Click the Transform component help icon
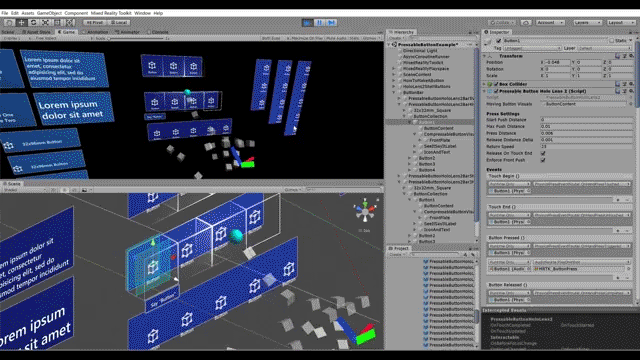The width and height of the screenshot is (640, 360). coord(618,56)
